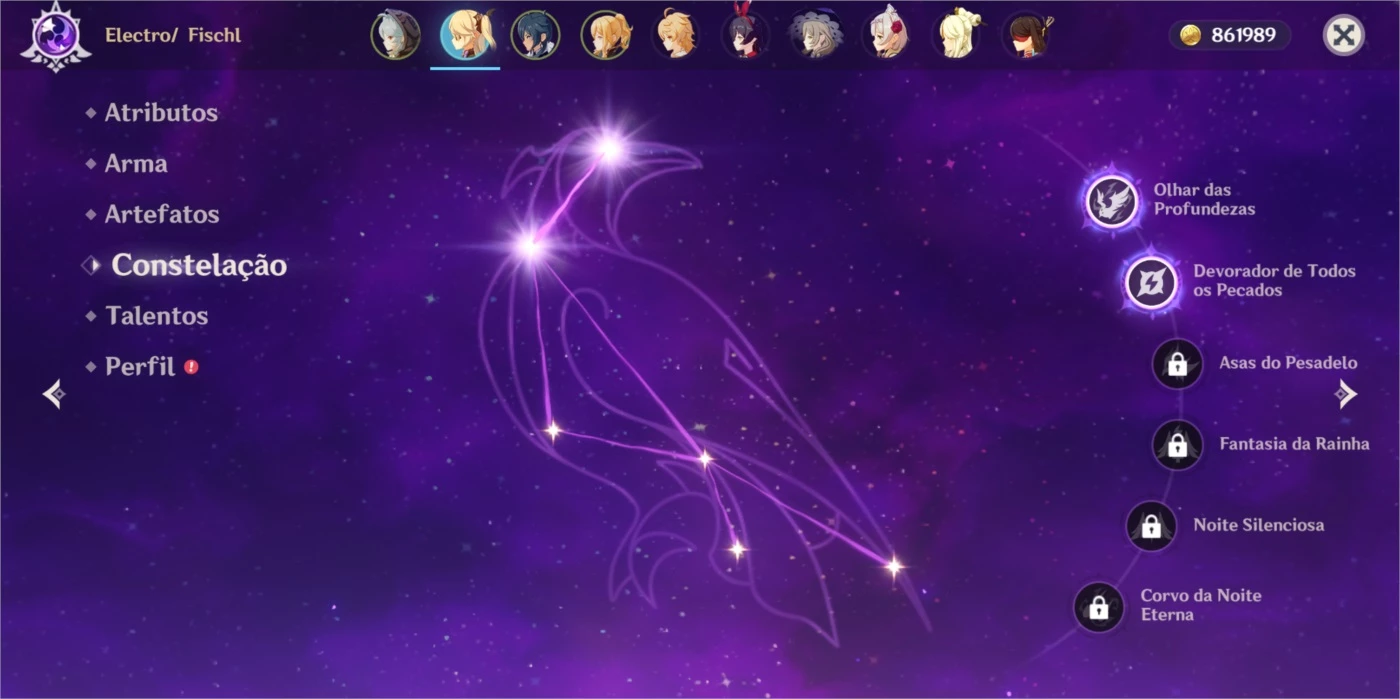Select the rose-hairpiece white-haired portrait

pyautogui.click(x=885, y=35)
